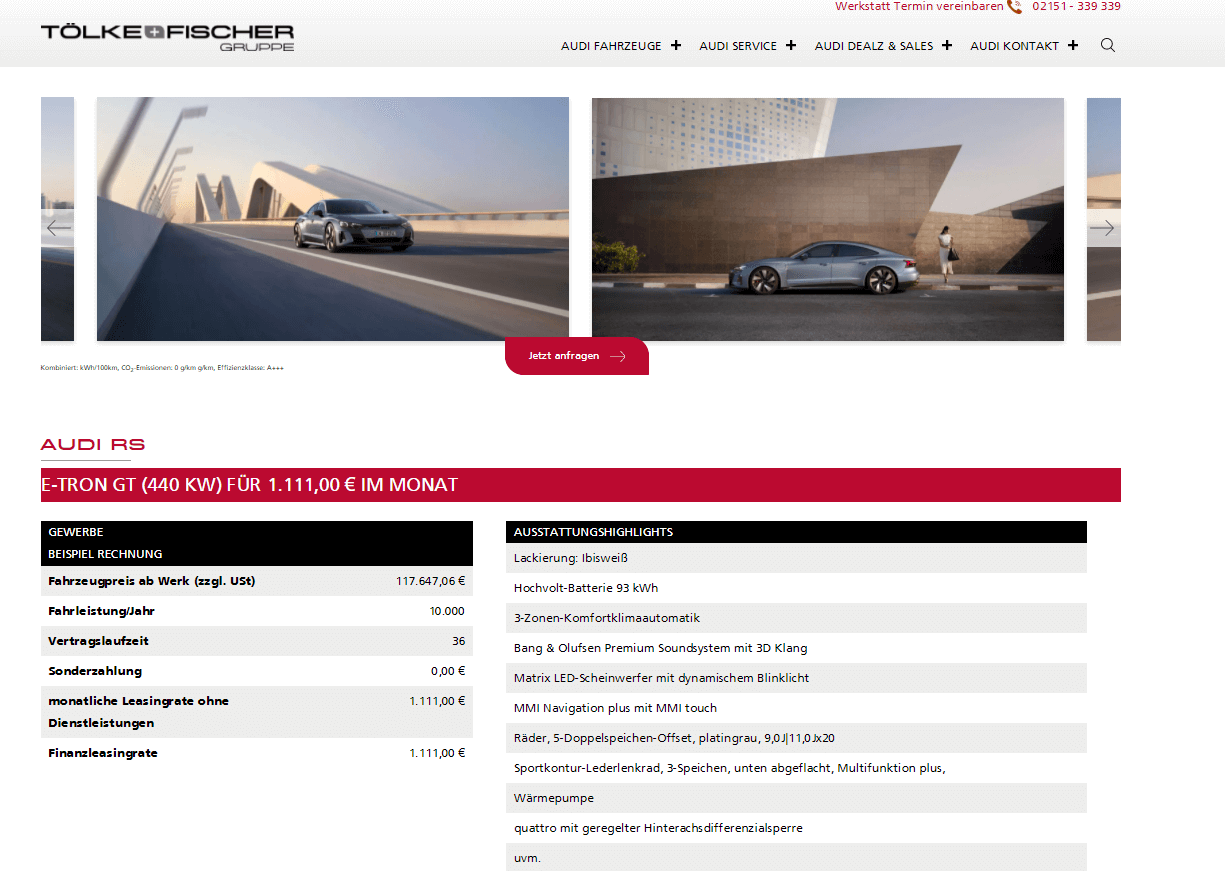The image size is (1225, 871).
Task: Expand plus icon next to Audi Dealz & Sales
Action: pos(947,45)
